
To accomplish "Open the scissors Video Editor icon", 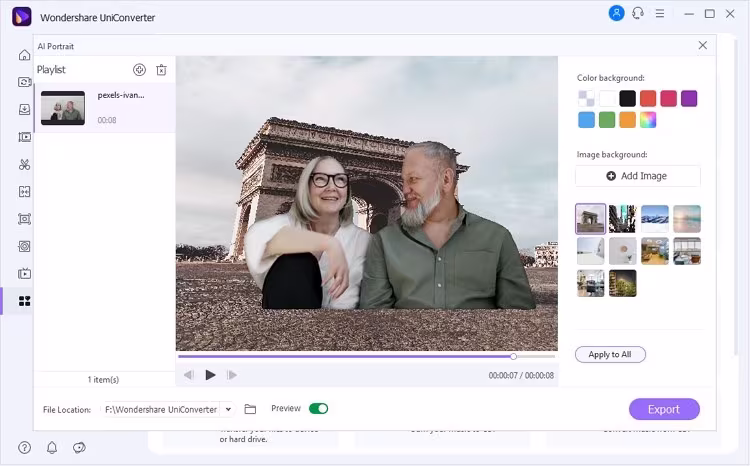I will [x=24, y=165].
